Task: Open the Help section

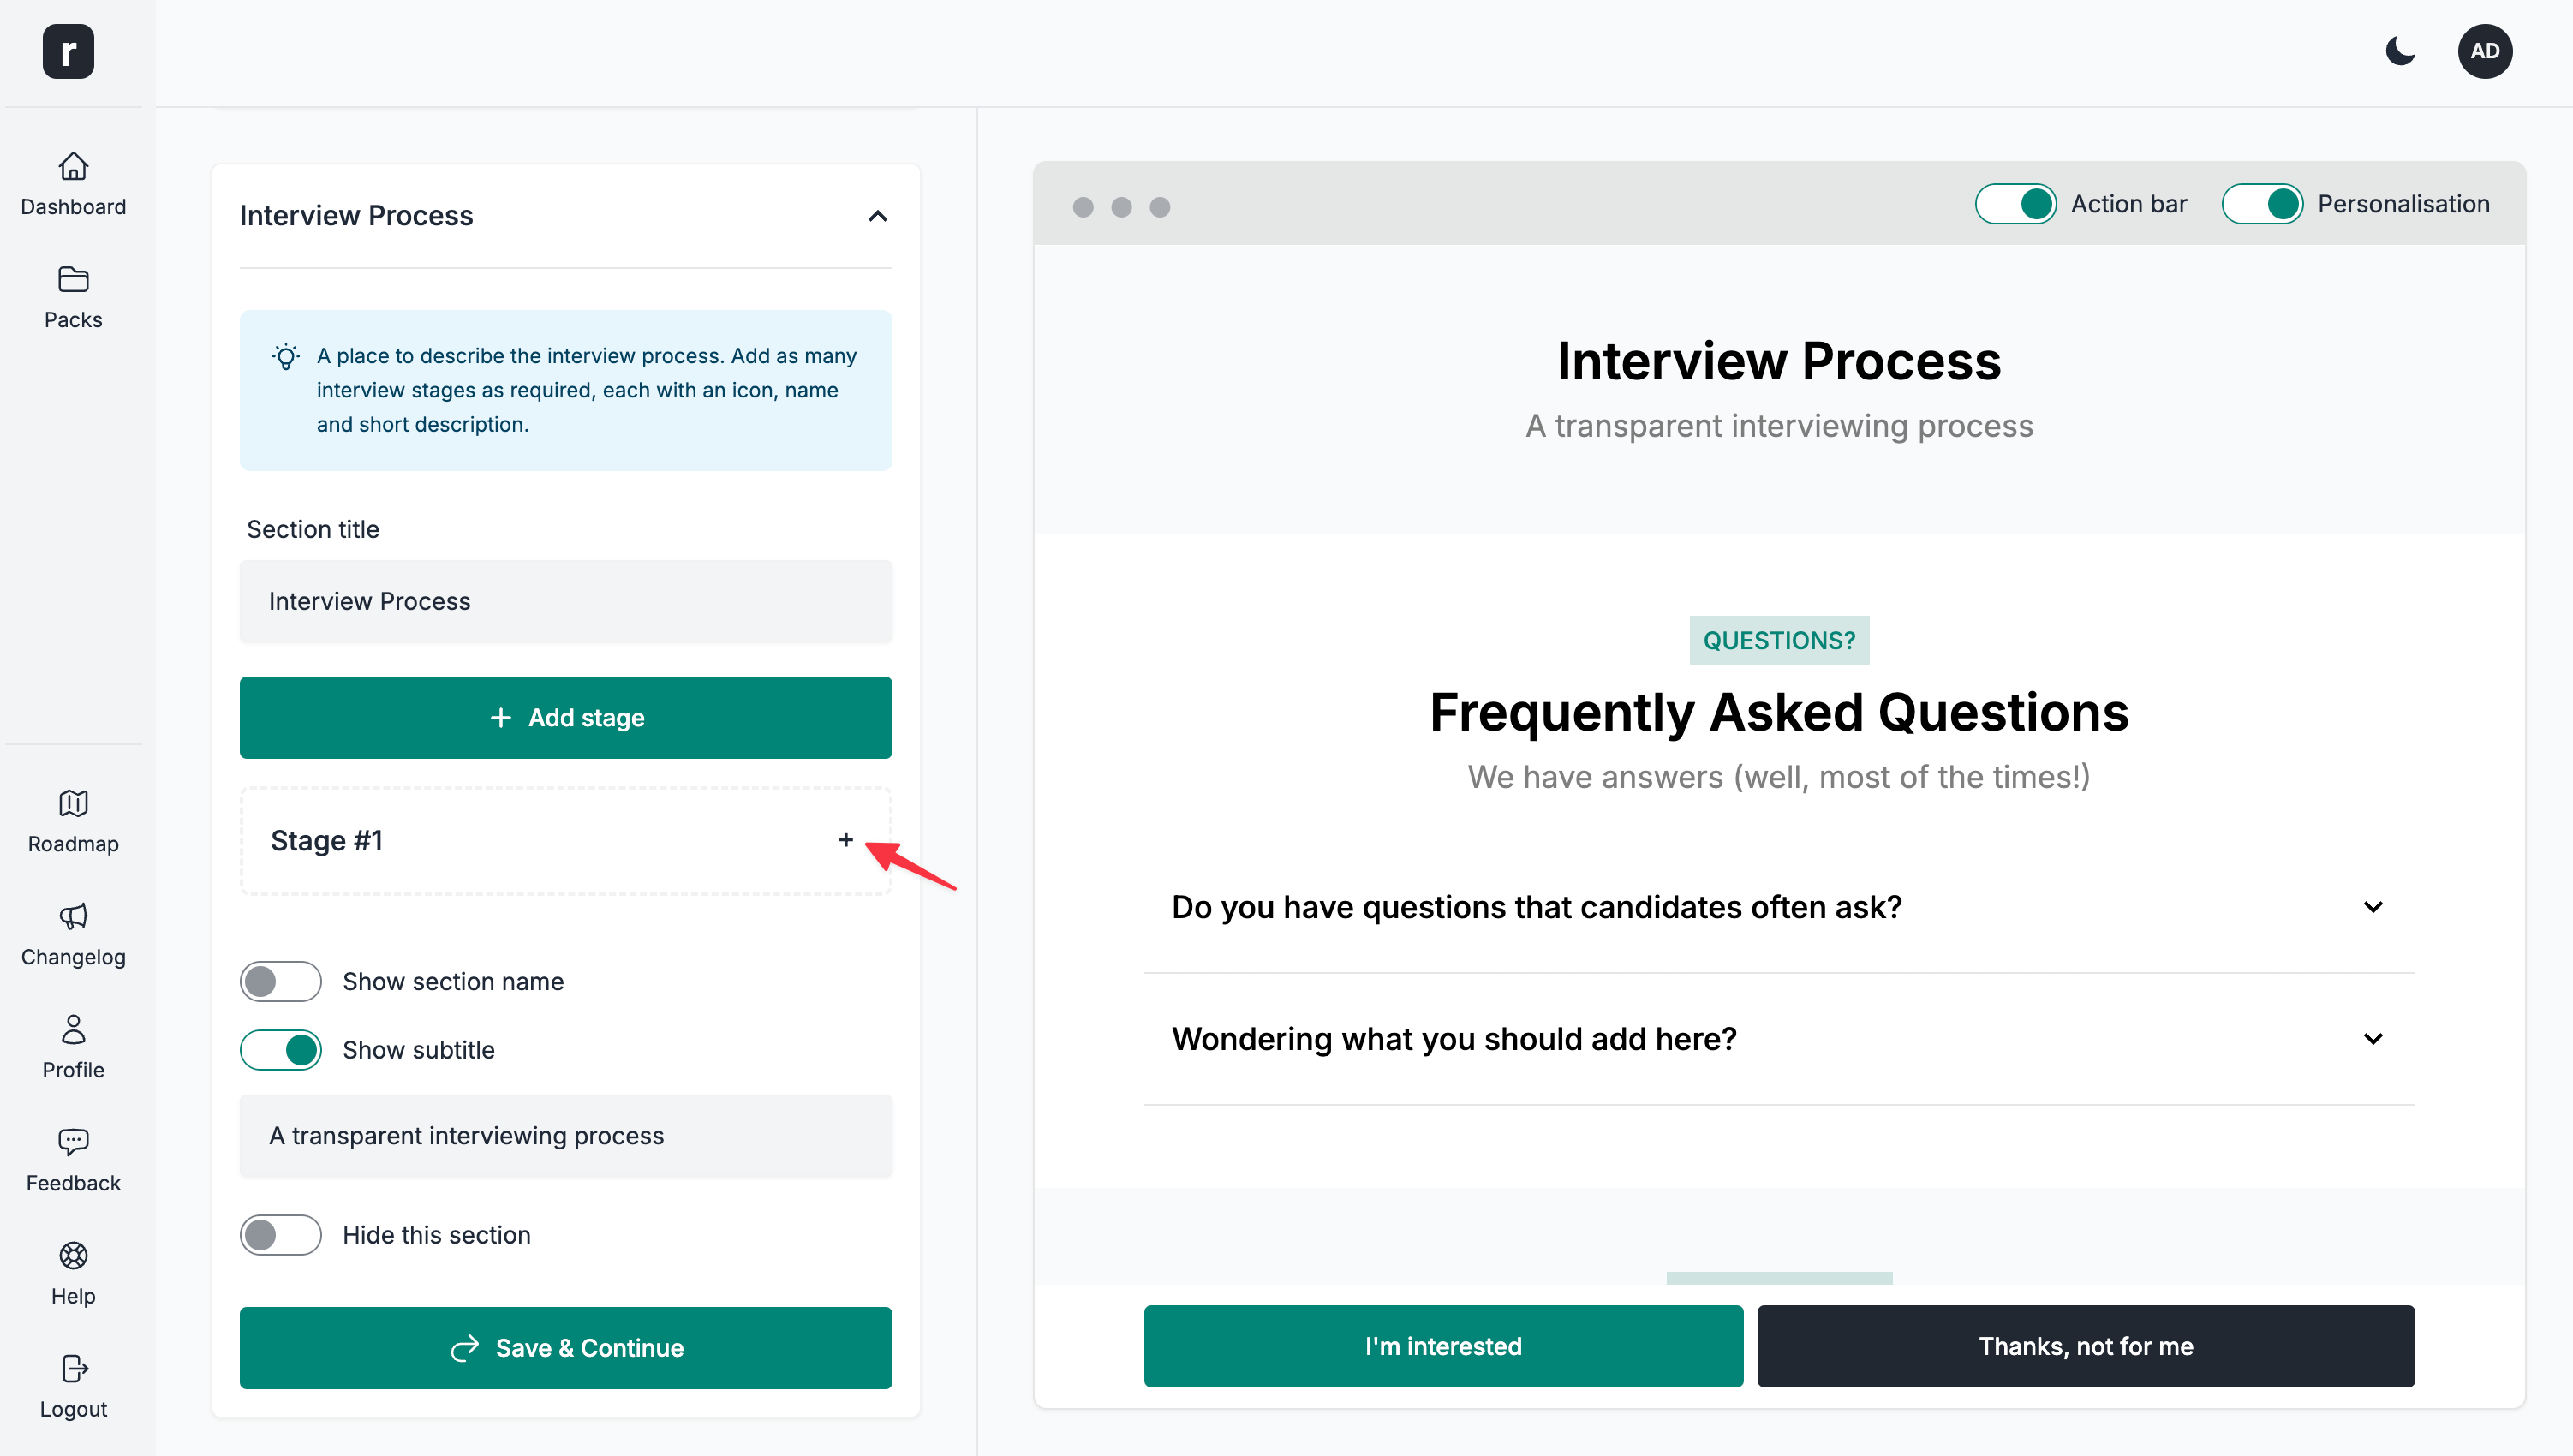Action: point(73,1273)
